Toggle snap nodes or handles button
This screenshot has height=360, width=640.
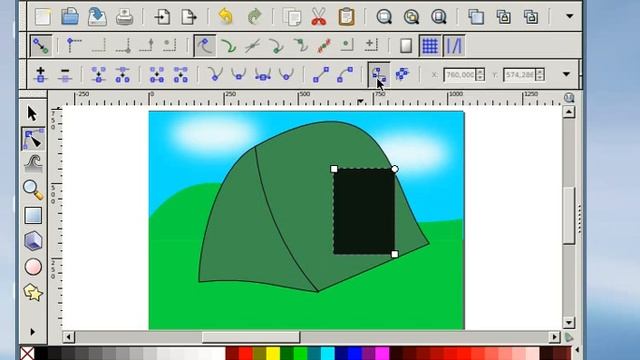tap(204, 46)
